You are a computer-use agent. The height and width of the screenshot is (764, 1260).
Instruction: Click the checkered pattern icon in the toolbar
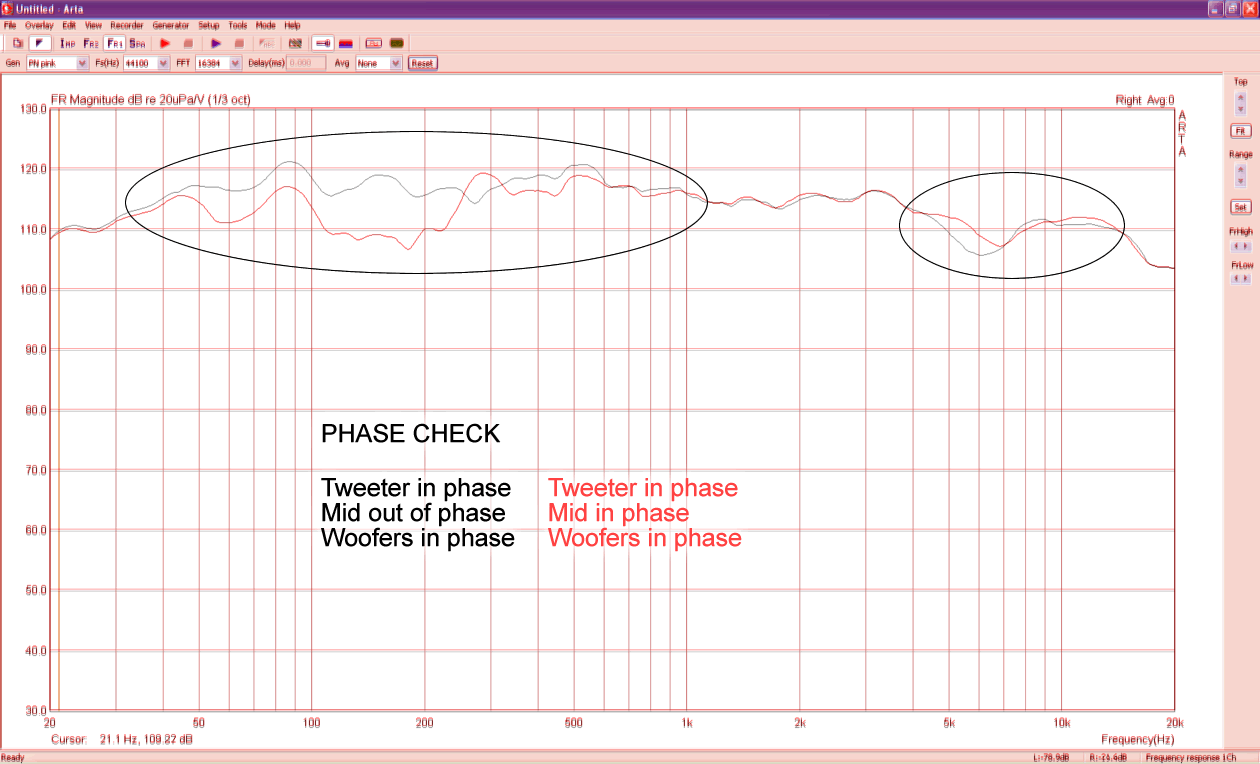click(295, 43)
